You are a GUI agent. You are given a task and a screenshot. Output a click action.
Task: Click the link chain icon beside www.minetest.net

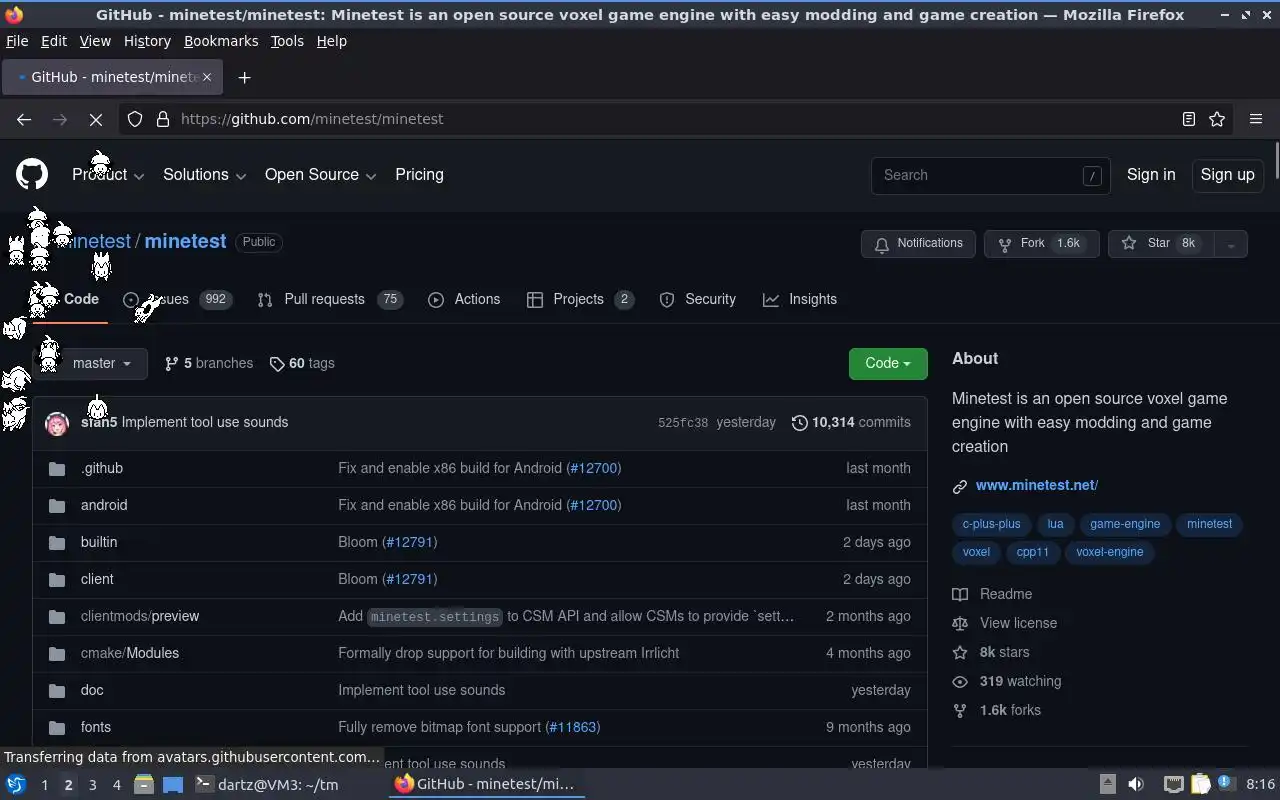pyautogui.click(x=960, y=486)
